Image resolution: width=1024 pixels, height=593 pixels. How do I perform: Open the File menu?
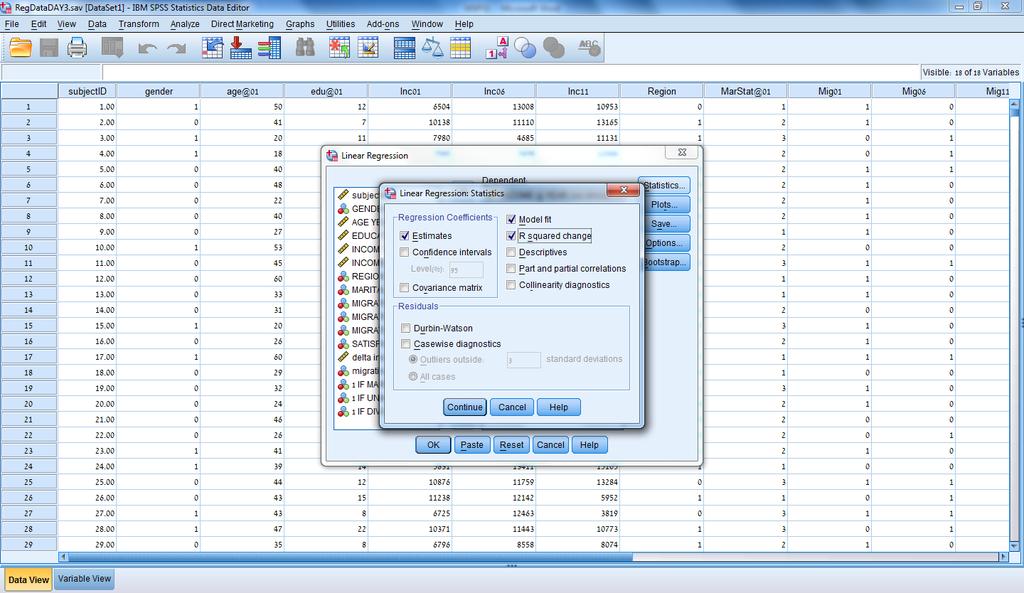click(x=12, y=24)
